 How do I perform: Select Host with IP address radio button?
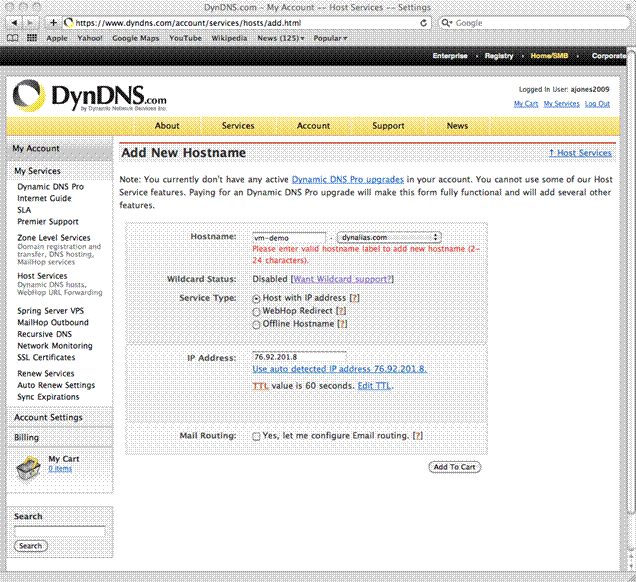tap(256, 299)
